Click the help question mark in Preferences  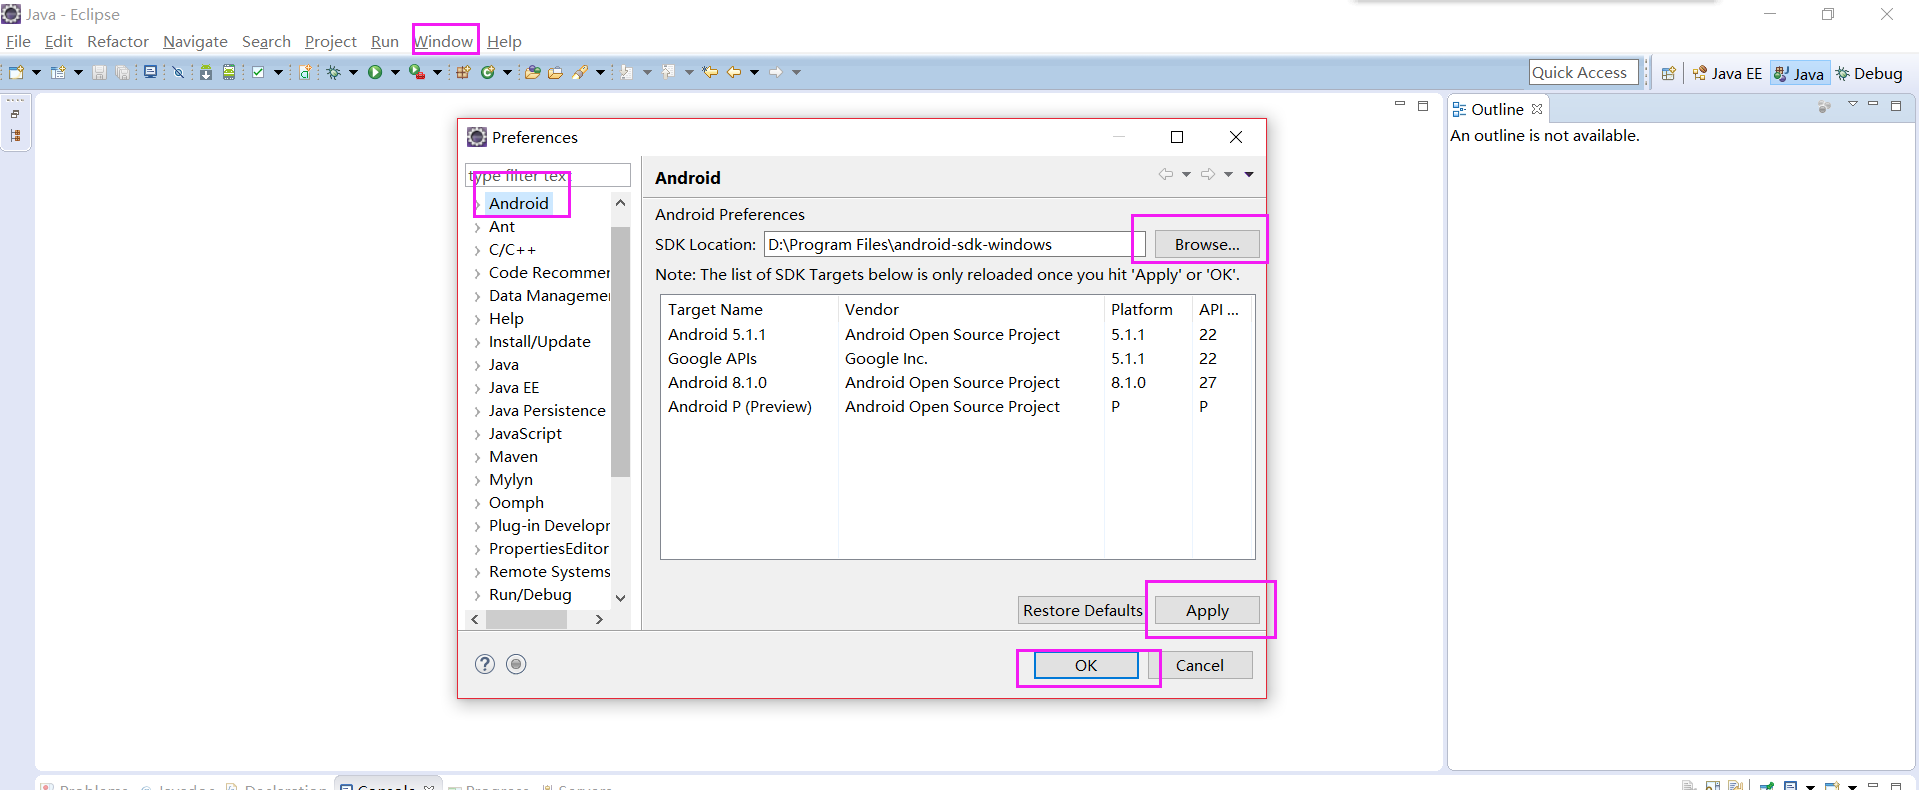(x=485, y=664)
